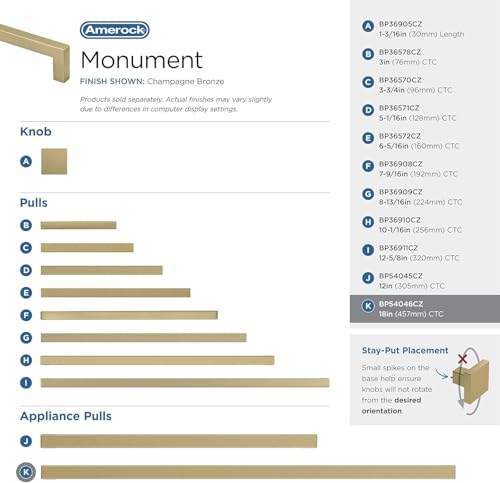
Task: Click the BP36905CZ knob model number
Action: tap(400, 24)
